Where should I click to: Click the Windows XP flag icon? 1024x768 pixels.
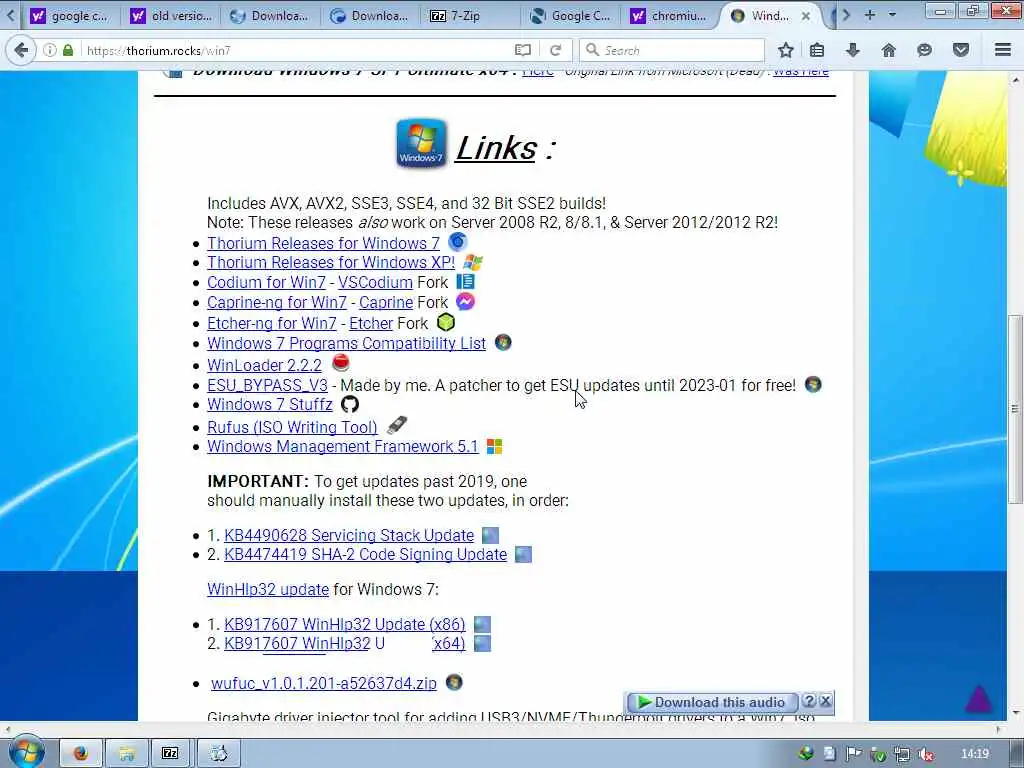coord(472,263)
